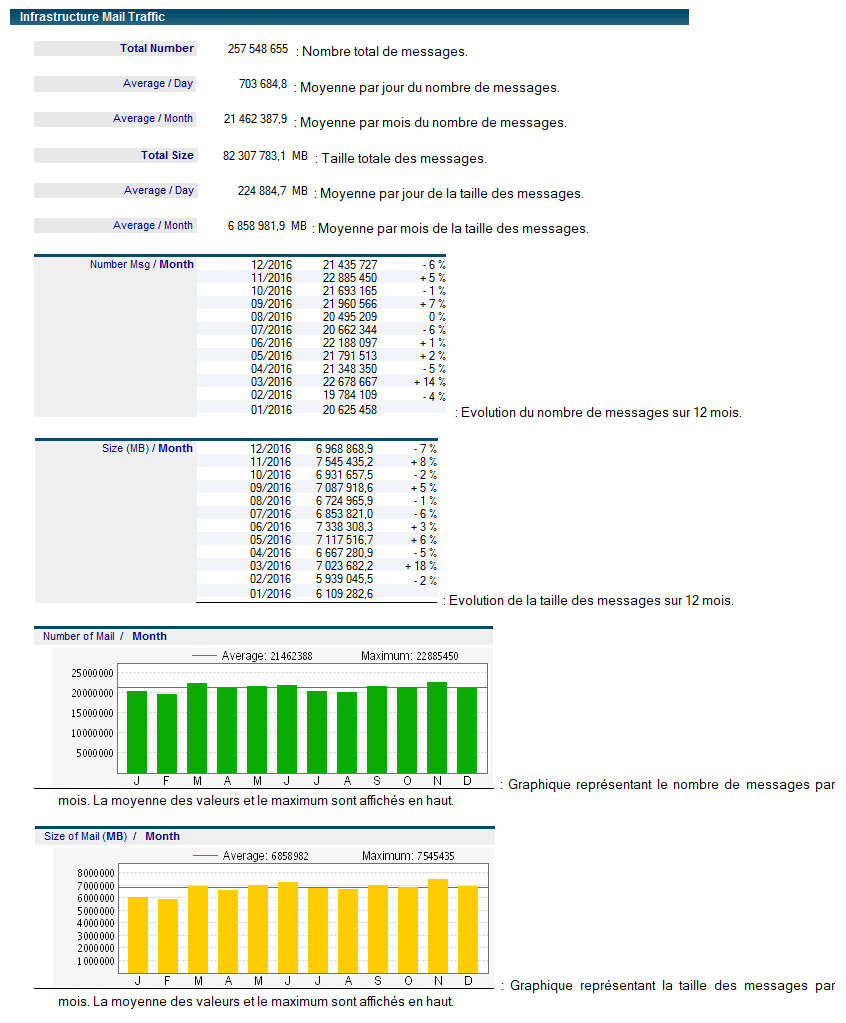This screenshot has height=1023, width=846.
Task: Click average per day value 703 684,8
Action: click(263, 84)
